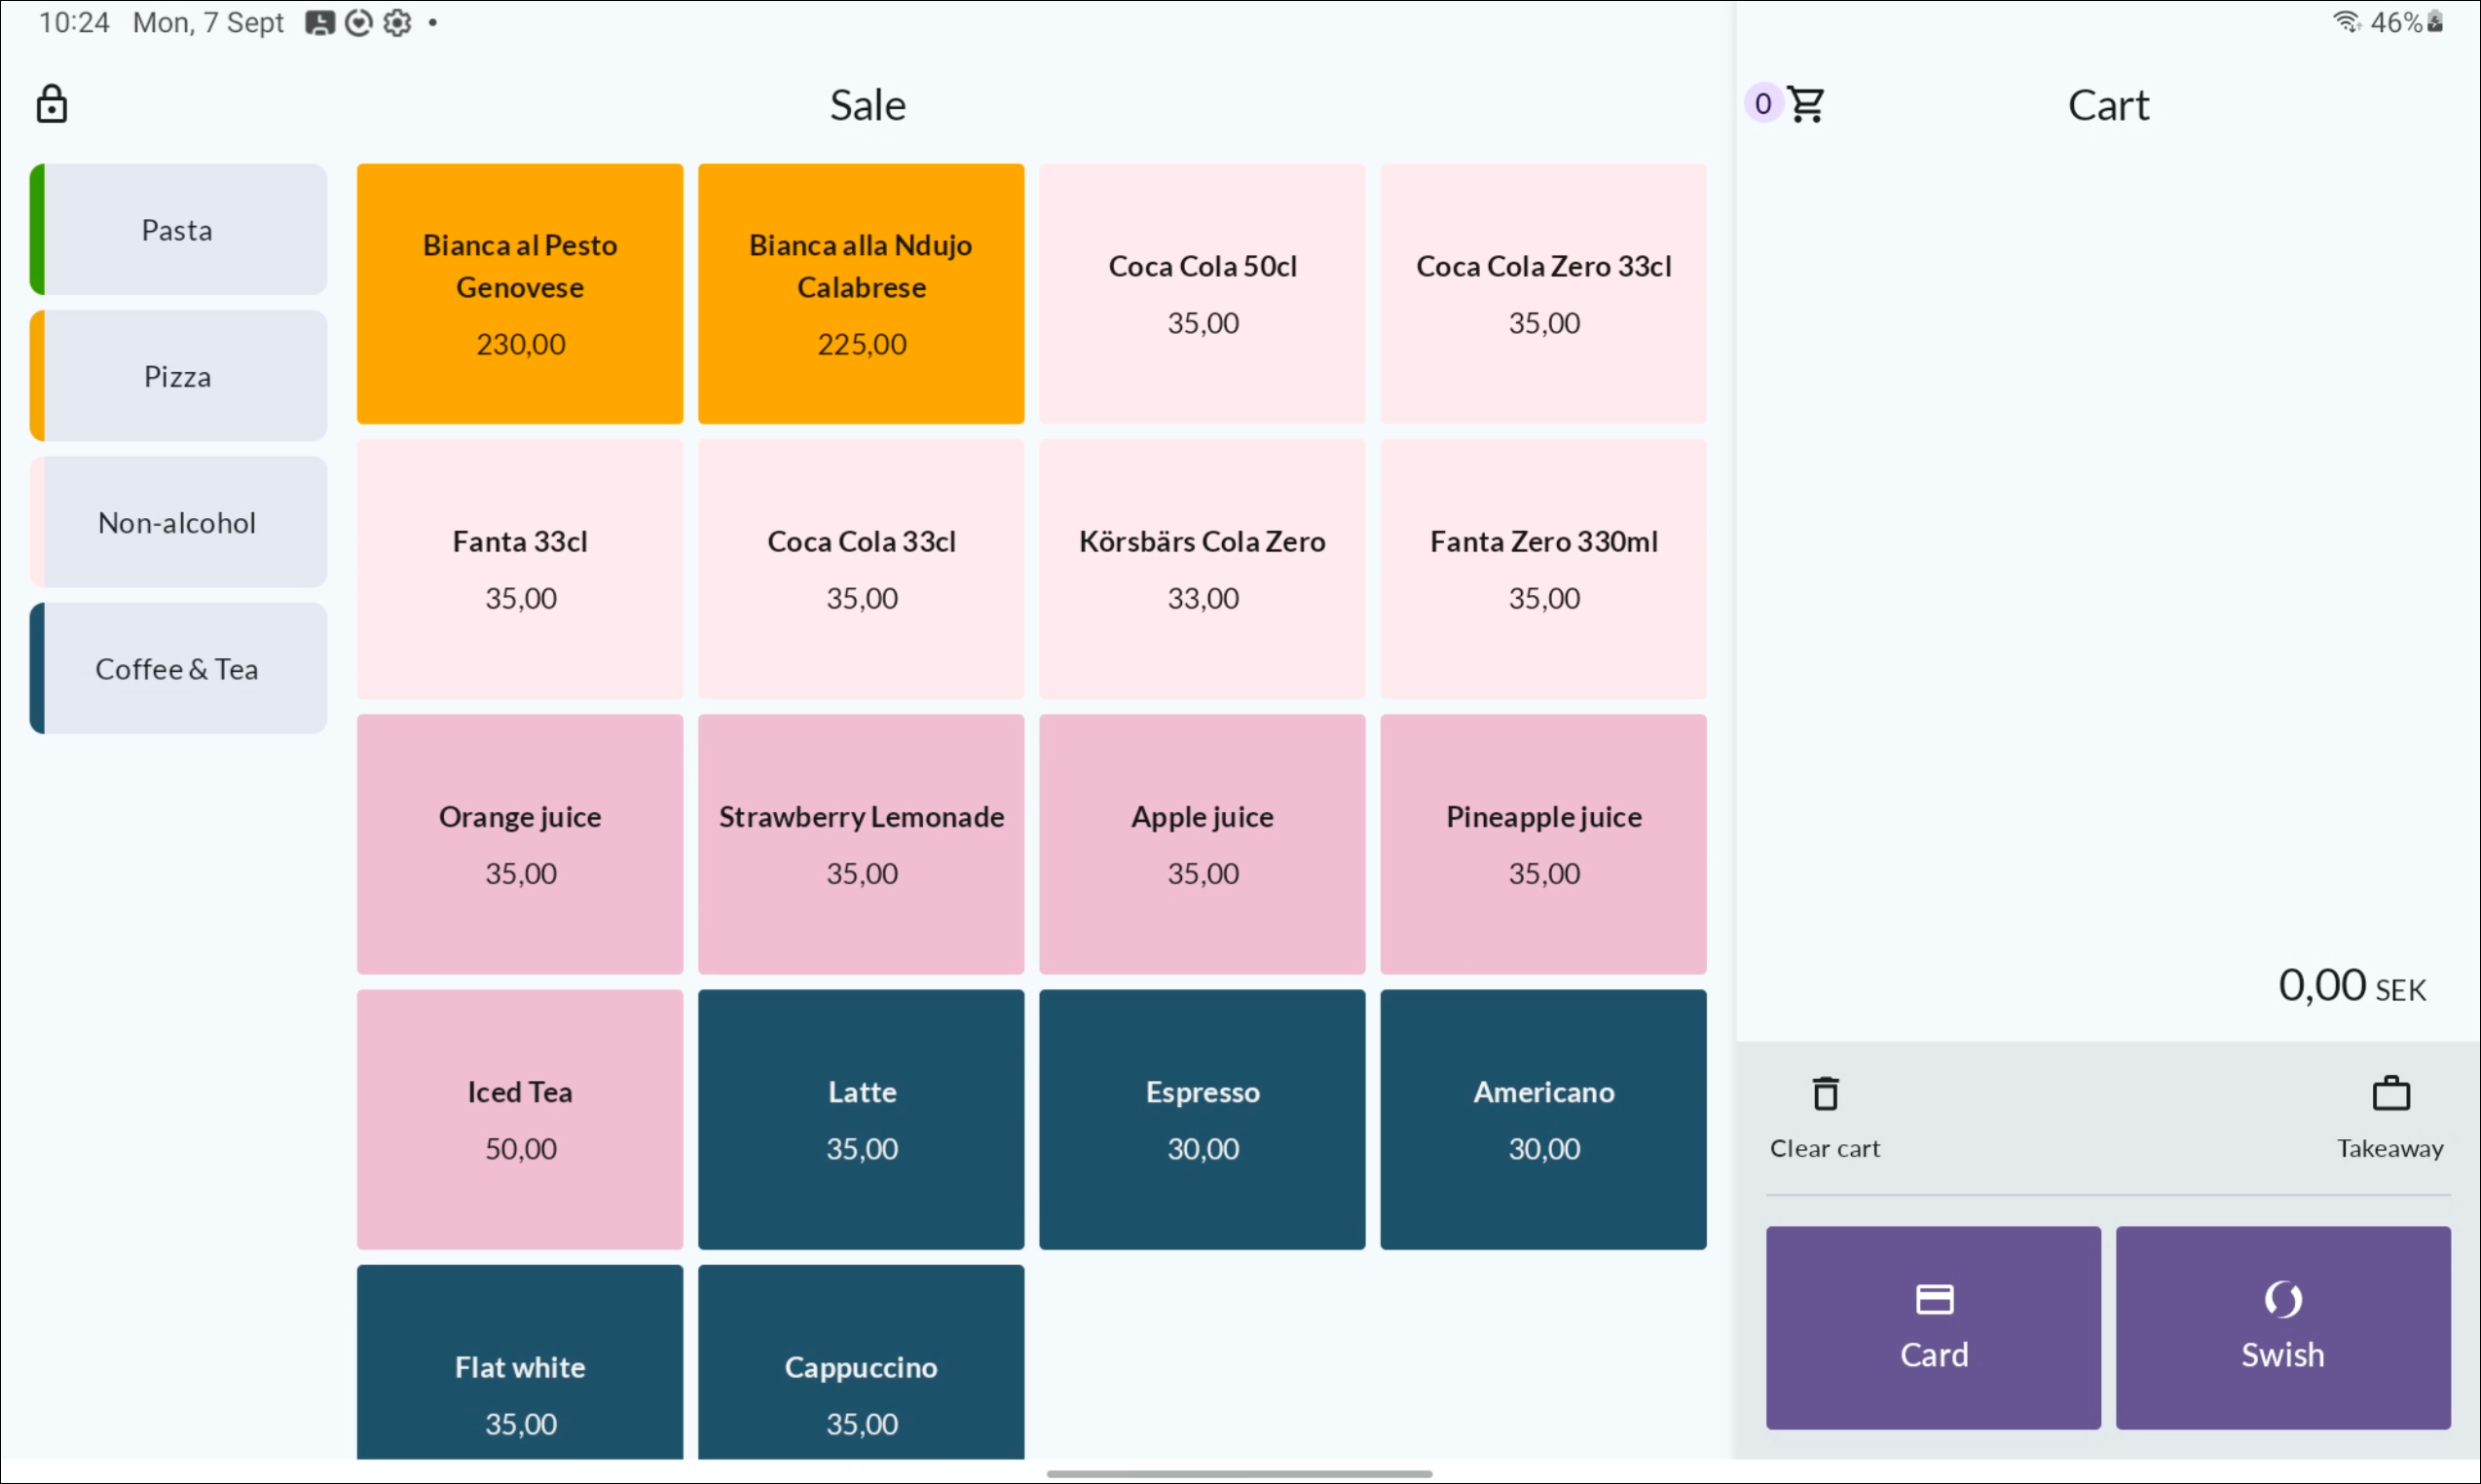The image size is (2481, 1484).
Task: Switch to the Non-alcohol category
Action: pyautogui.click(x=178, y=522)
